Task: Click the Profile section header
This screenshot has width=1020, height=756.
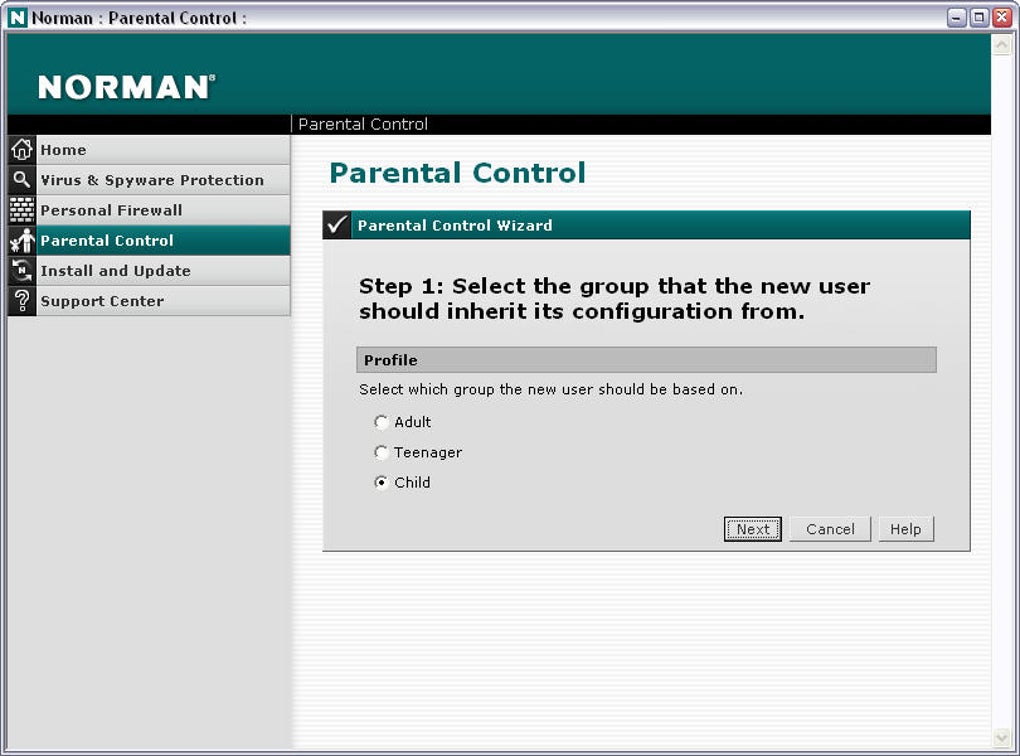Action: [x=646, y=360]
